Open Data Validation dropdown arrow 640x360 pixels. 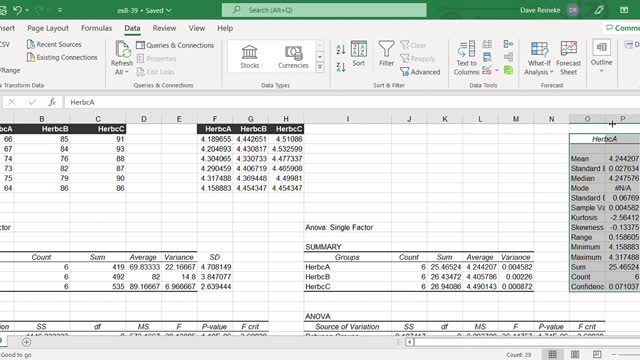pyautogui.click(x=497, y=70)
